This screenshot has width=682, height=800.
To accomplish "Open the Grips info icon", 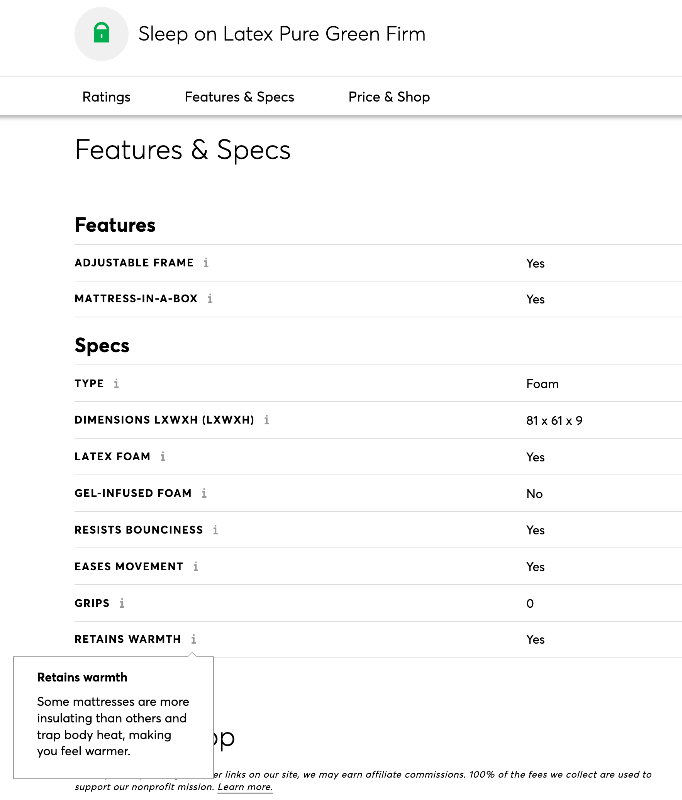I will pos(122,603).
